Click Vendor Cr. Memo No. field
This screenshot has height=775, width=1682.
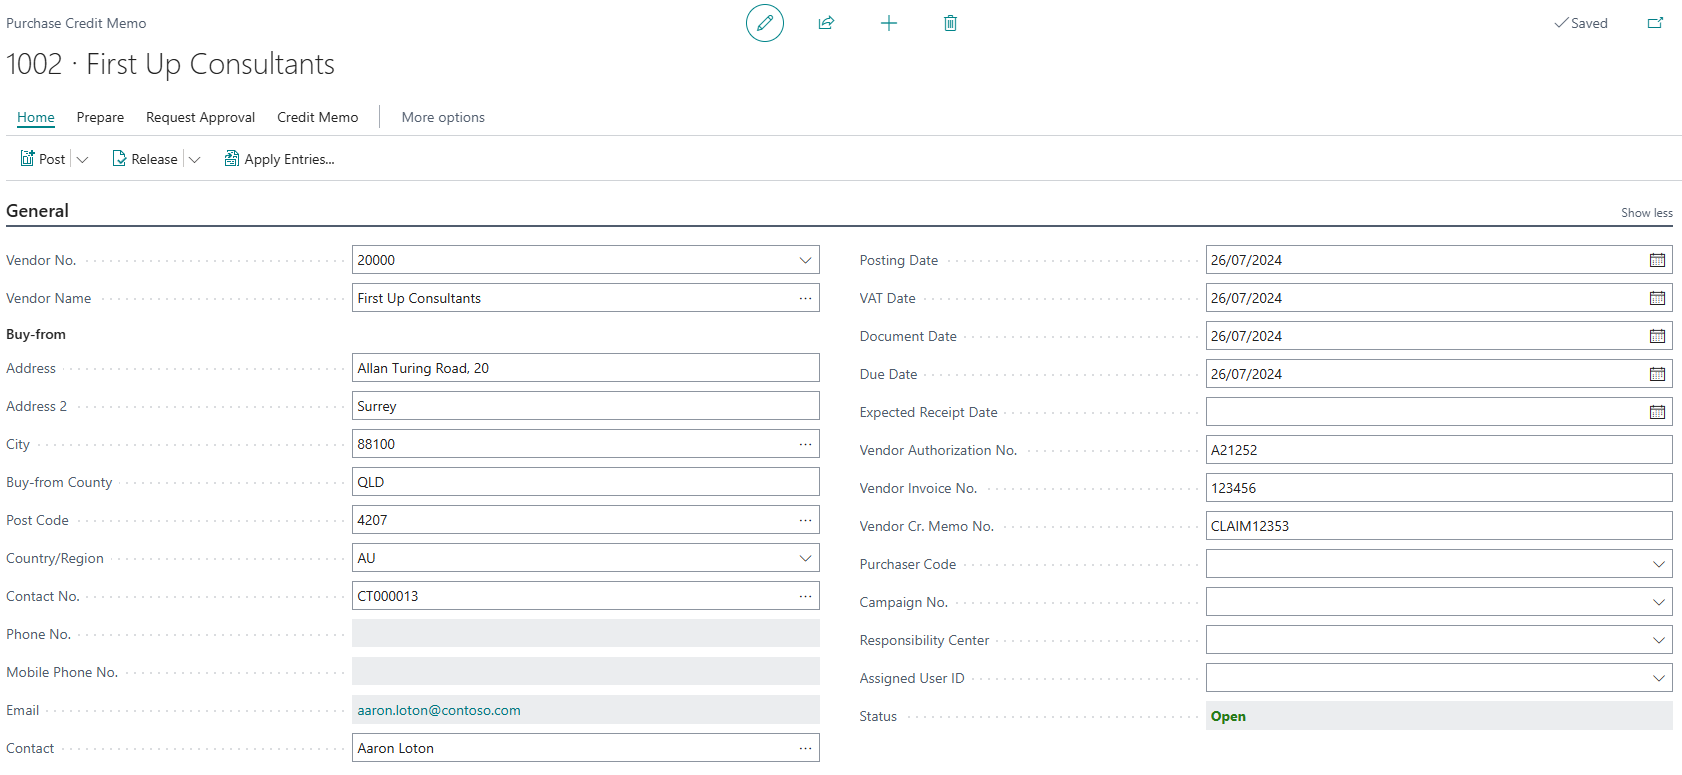1439,526
